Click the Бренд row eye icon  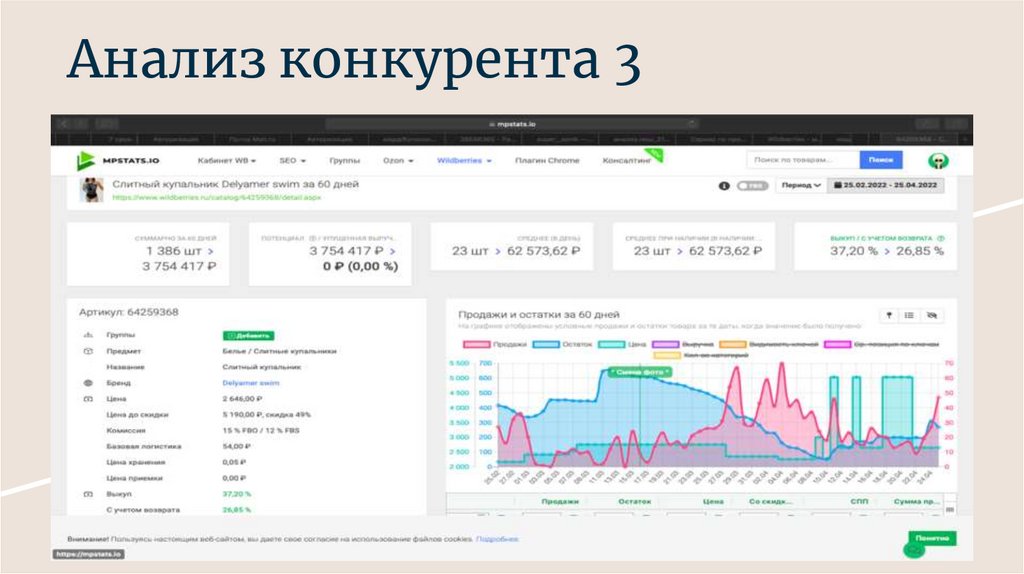[88, 383]
